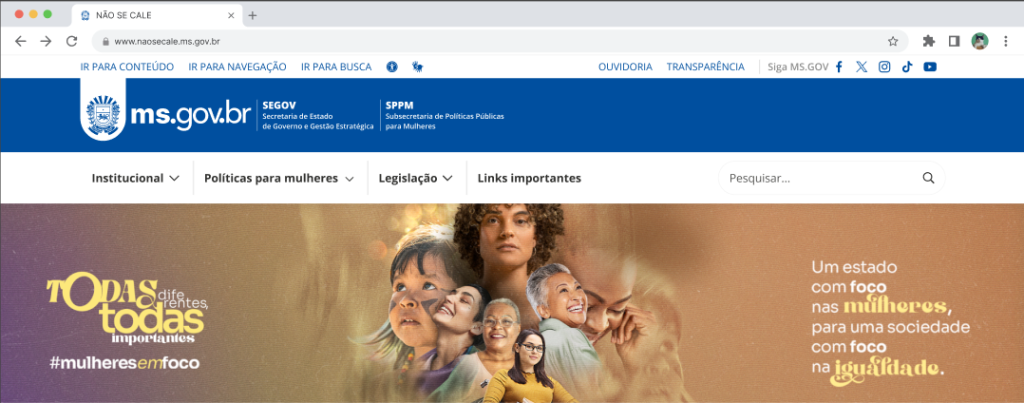Image resolution: width=1024 pixels, height=403 pixels.
Task: Open the MS.GOV Facebook page icon
Action: (x=839, y=67)
